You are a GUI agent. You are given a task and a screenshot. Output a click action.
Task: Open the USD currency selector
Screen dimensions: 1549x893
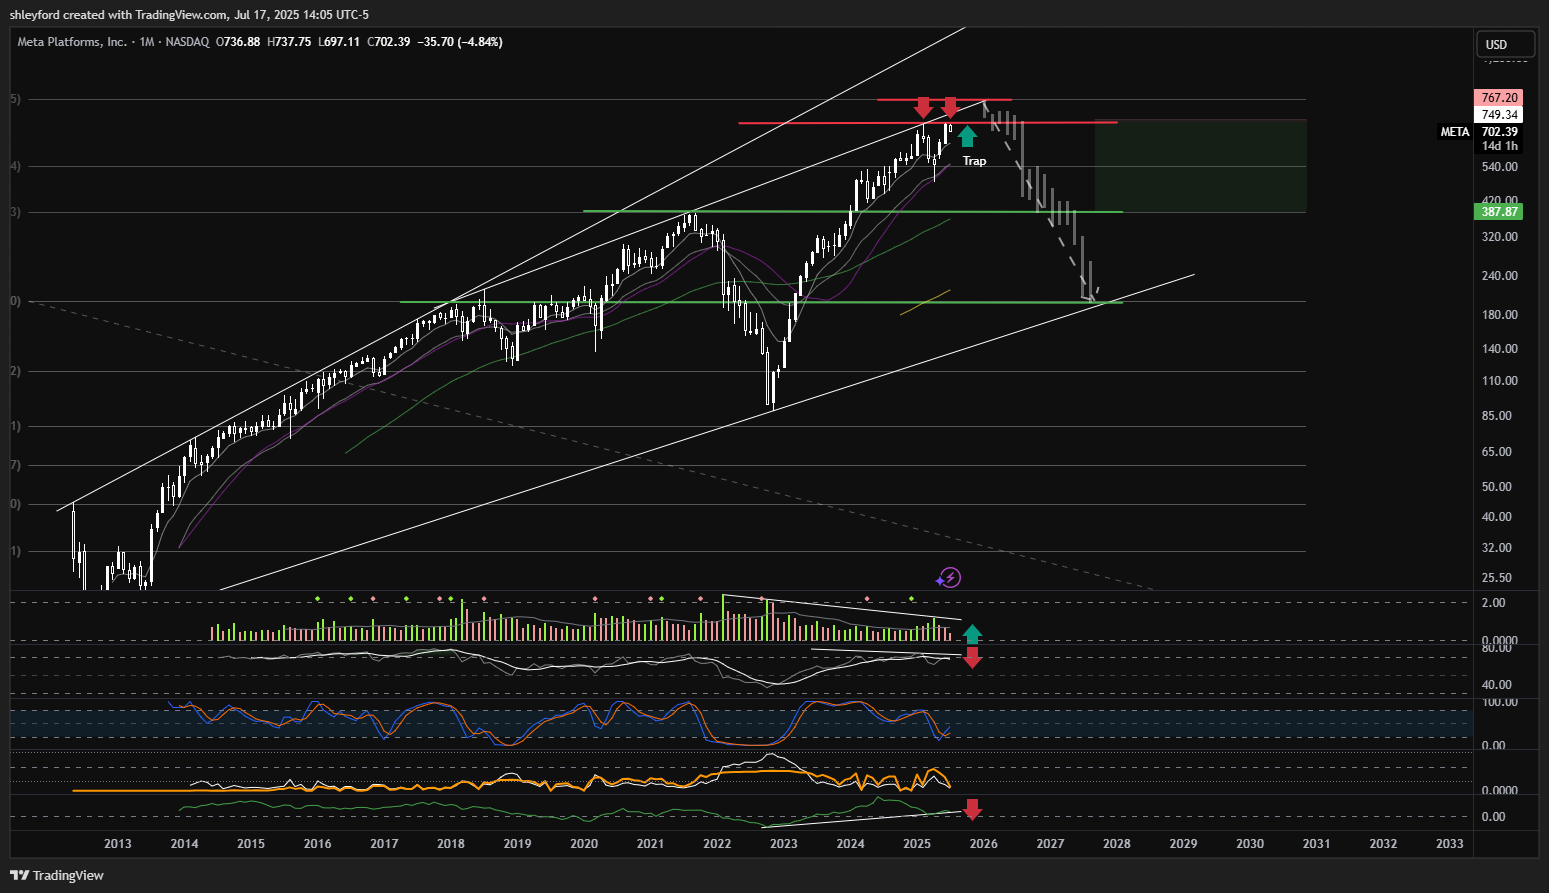tap(1505, 44)
